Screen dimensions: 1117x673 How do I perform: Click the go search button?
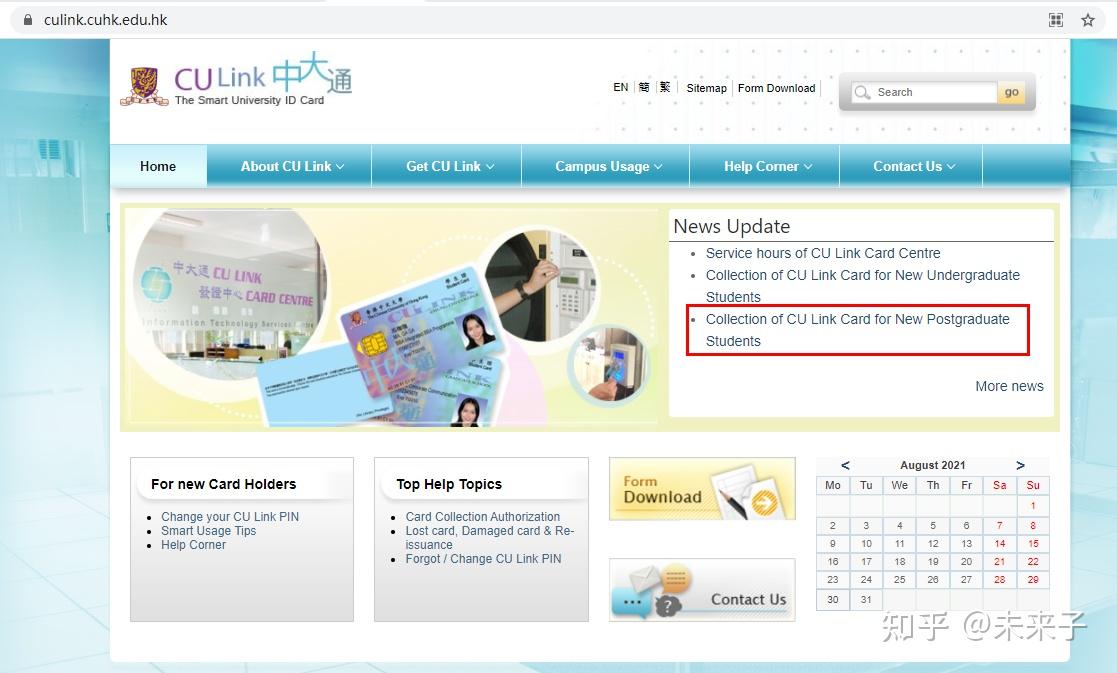pyautogui.click(x=1012, y=92)
